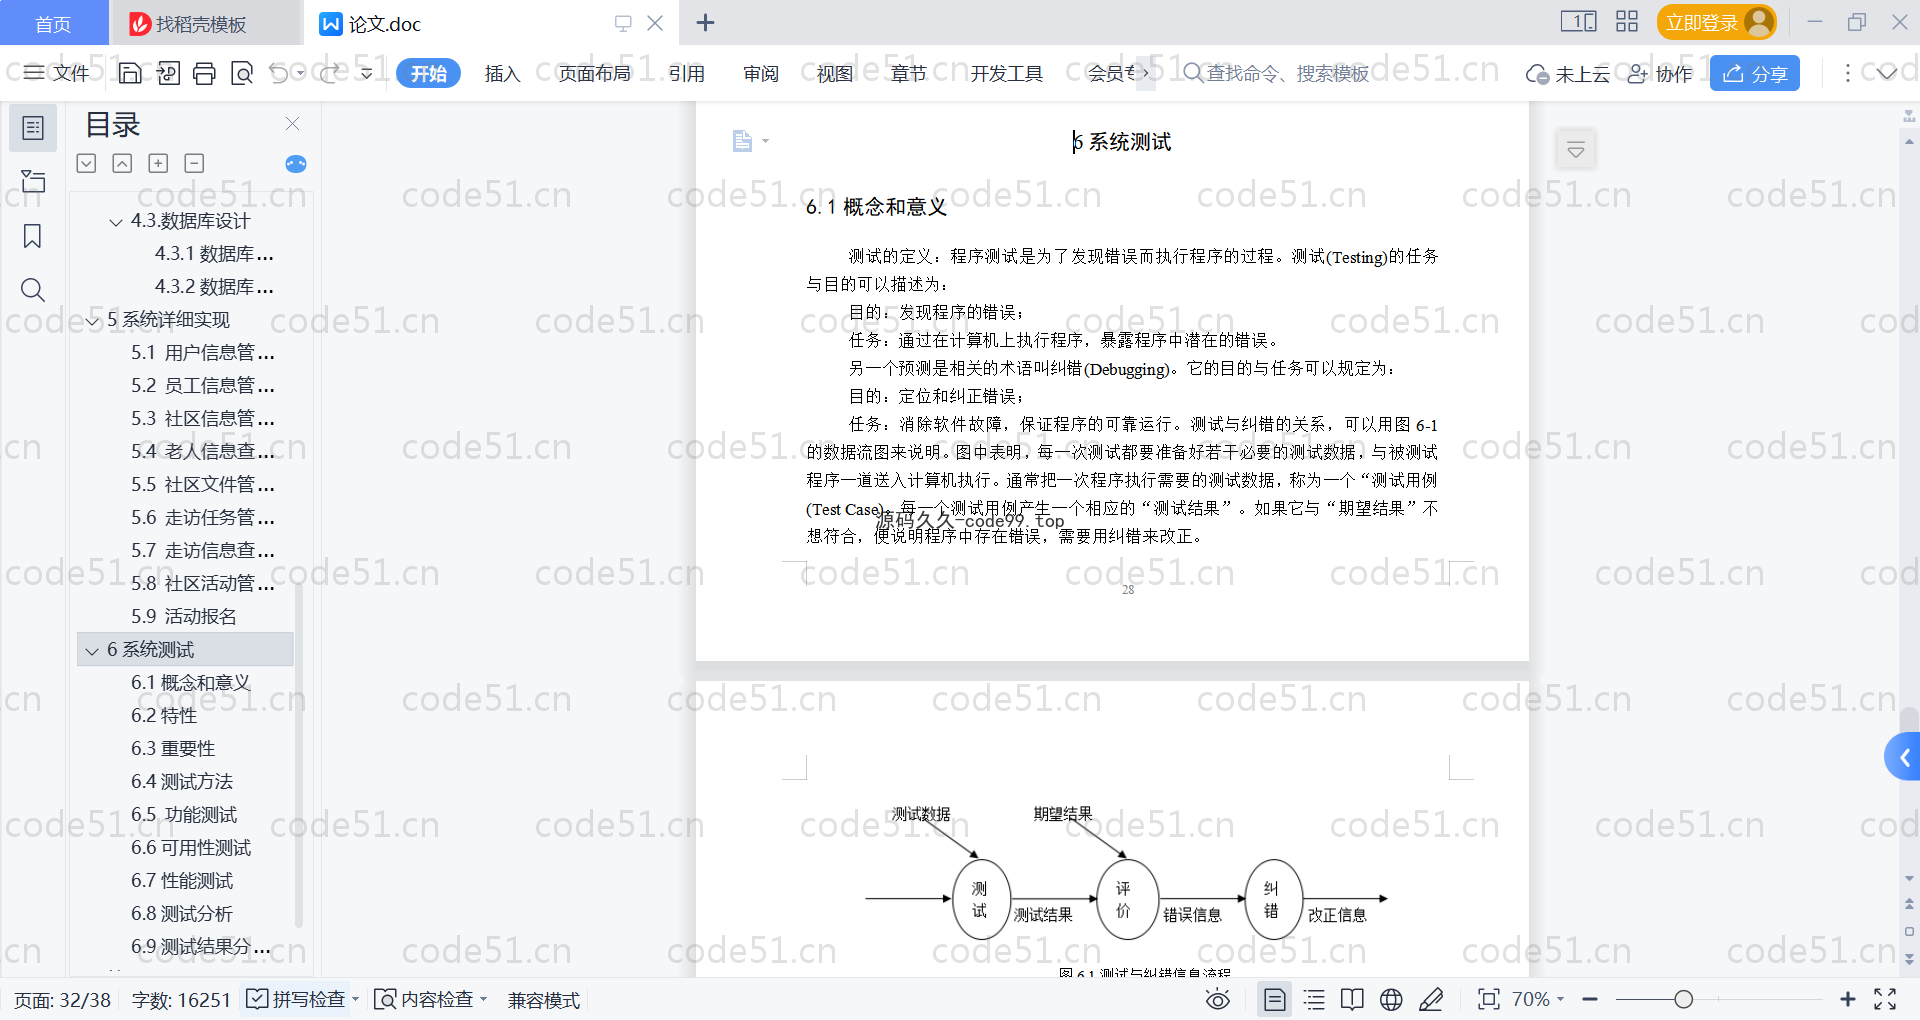Click the move-up level icon in TOC panel

(122, 163)
